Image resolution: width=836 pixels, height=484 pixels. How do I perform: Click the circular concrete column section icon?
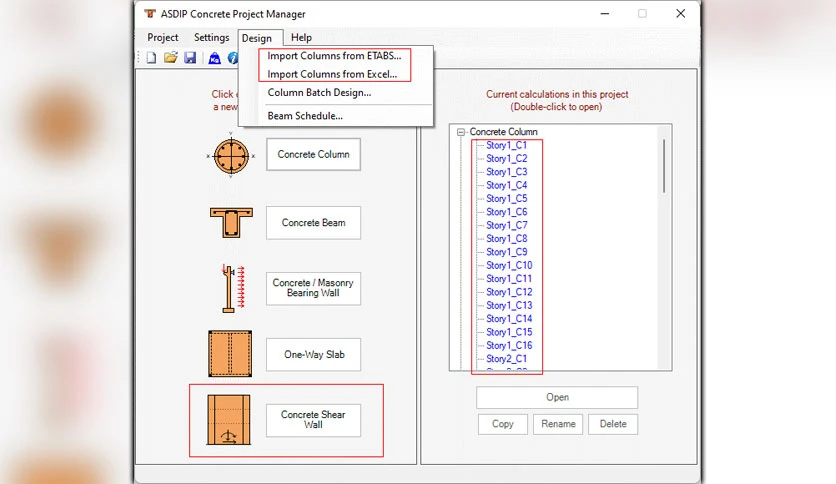[x=231, y=156]
